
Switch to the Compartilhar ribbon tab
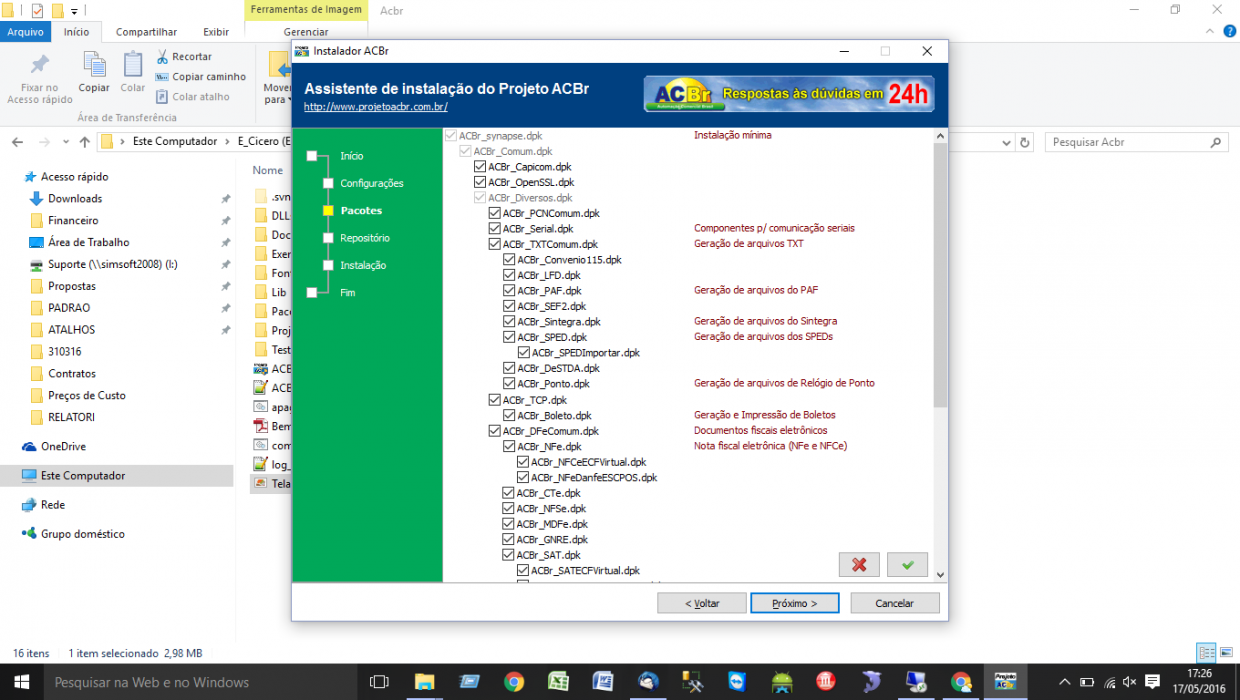tap(146, 32)
